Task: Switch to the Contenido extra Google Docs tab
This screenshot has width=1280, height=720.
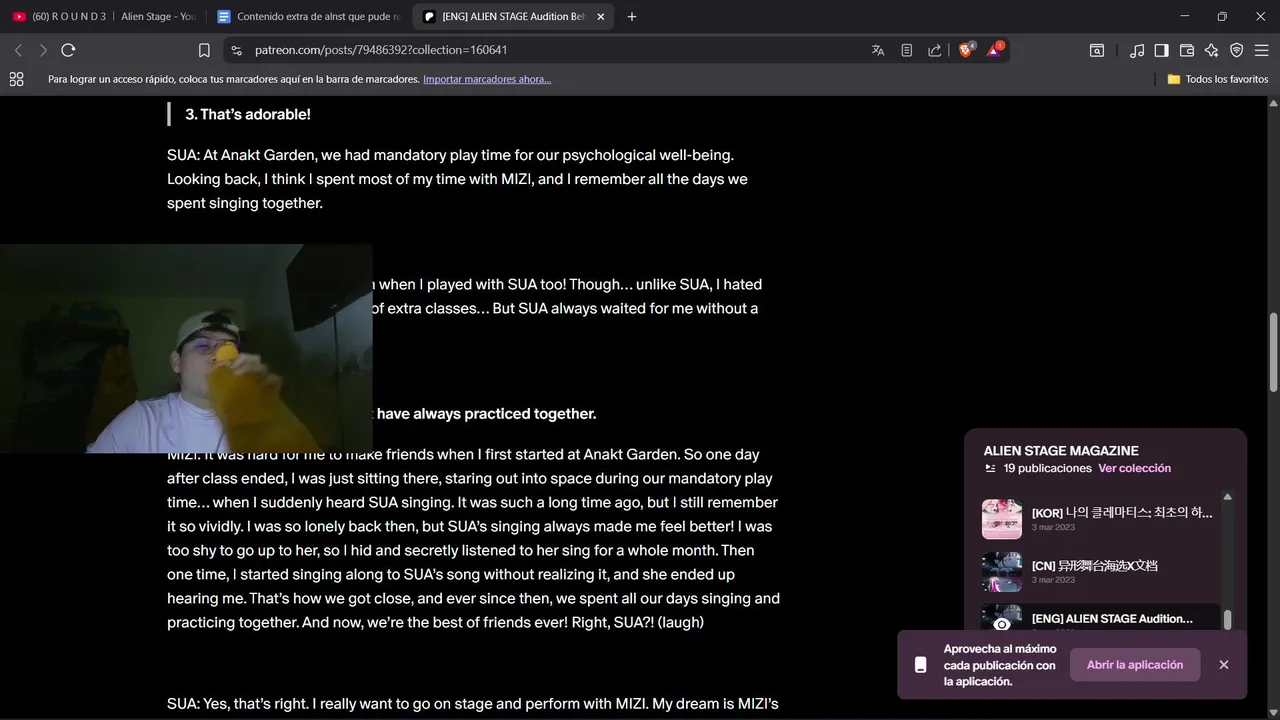Action: click(x=308, y=16)
